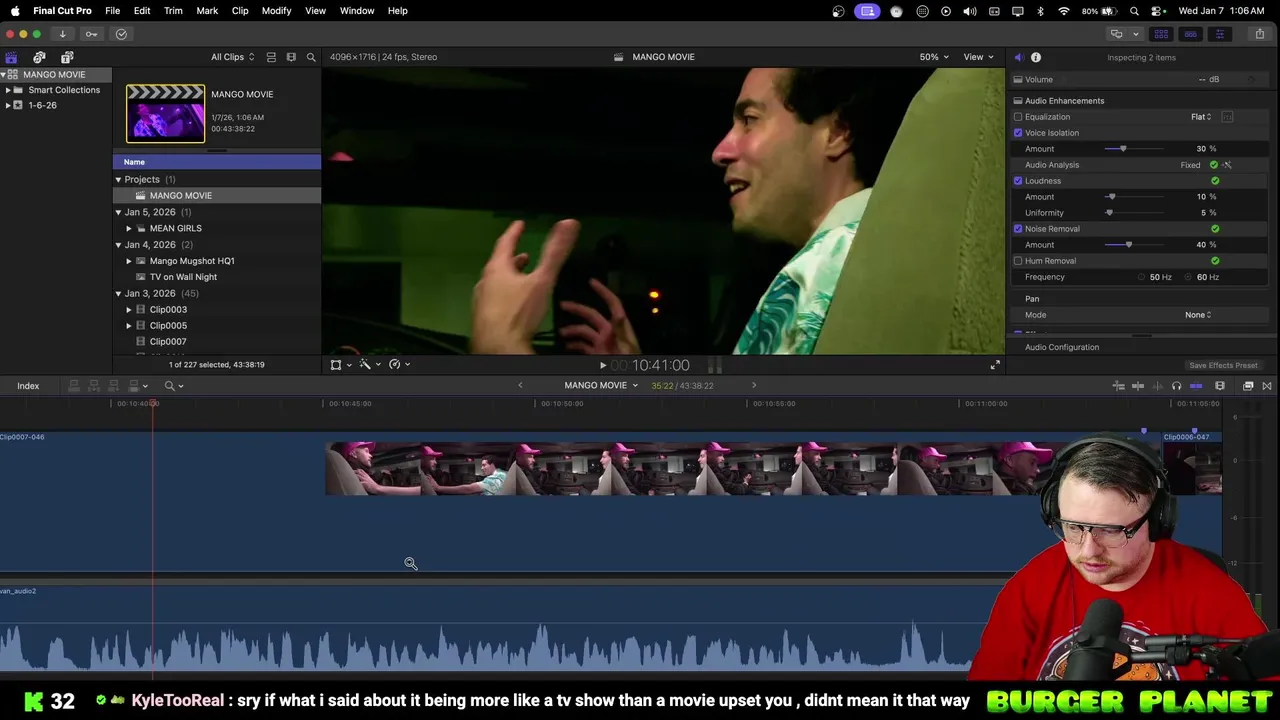Image resolution: width=1280 pixels, height=720 pixels.
Task: Expand the MEAN GIRLS event item
Action: tap(129, 228)
